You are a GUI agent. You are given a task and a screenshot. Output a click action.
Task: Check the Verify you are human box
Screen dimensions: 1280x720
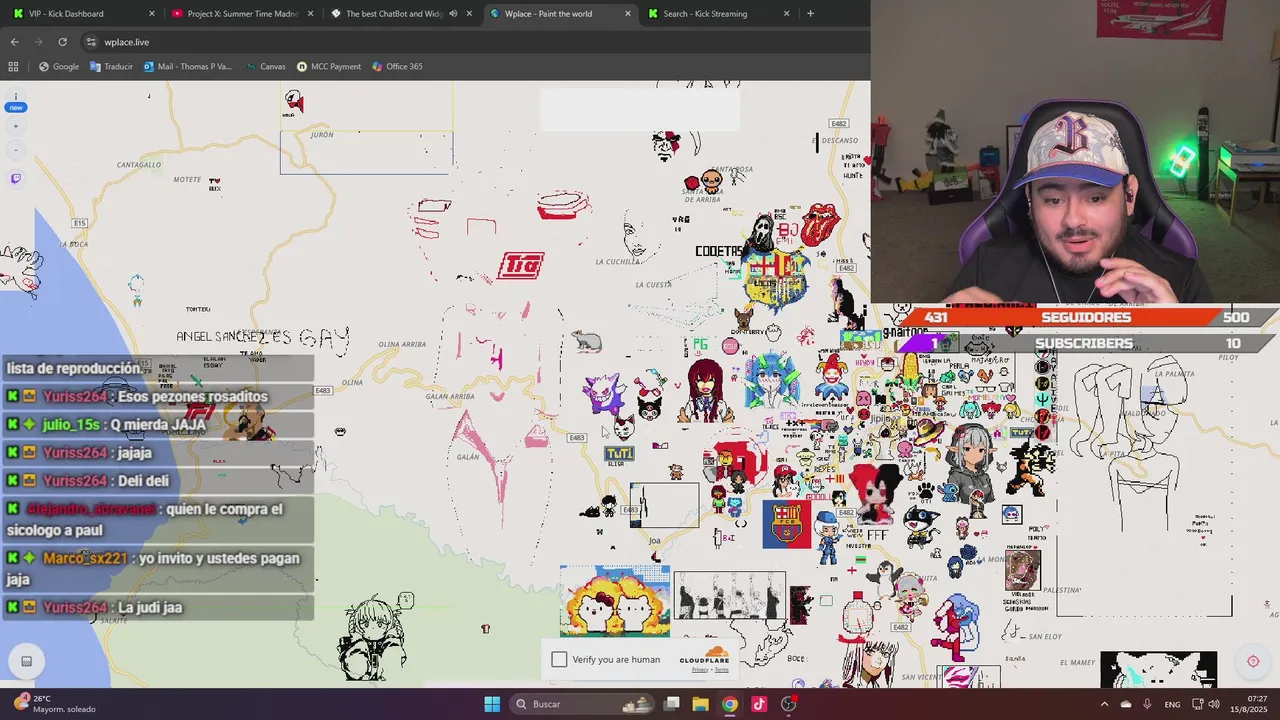click(x=559, y=659)
